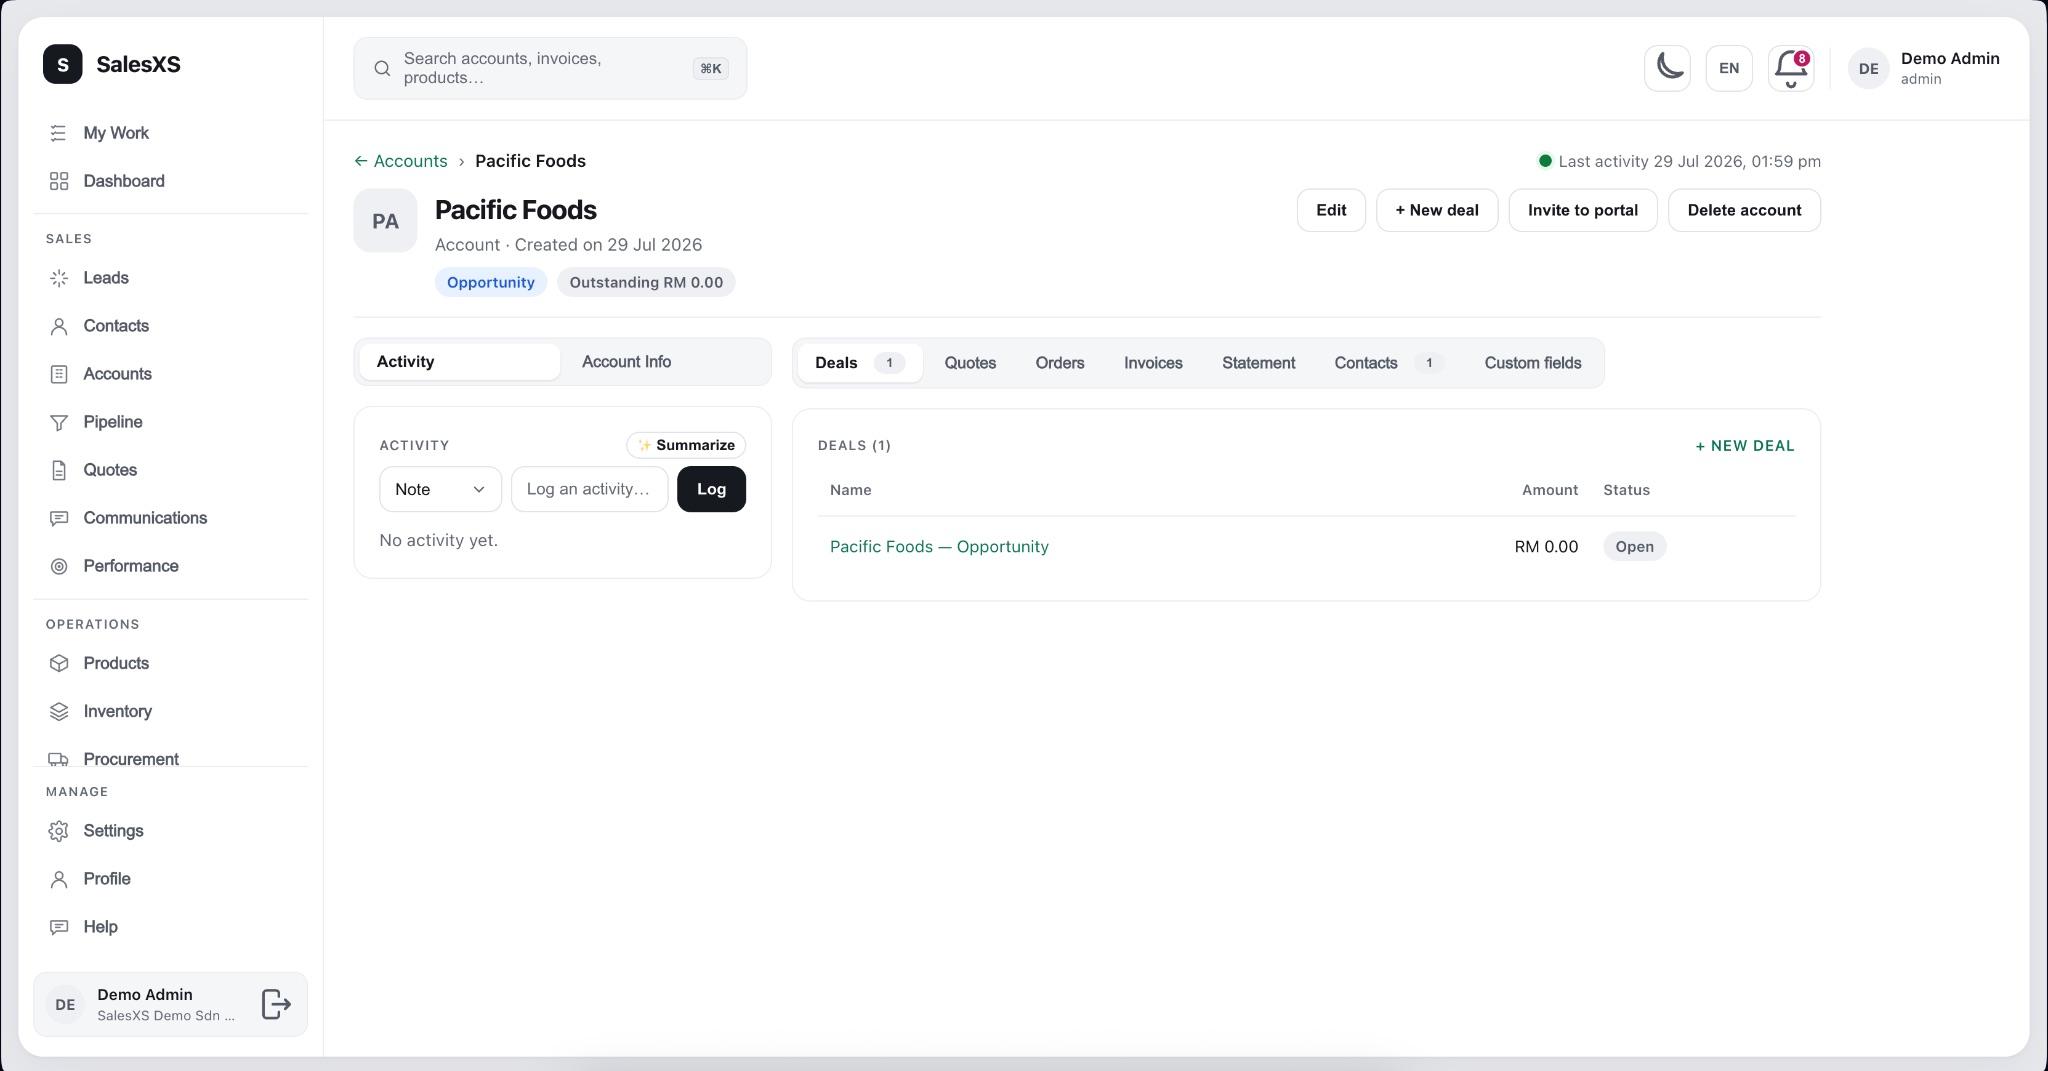Open the Contacts tab with count
The width and height of the screenshot is (2048, 1071).
(1389, 363)
